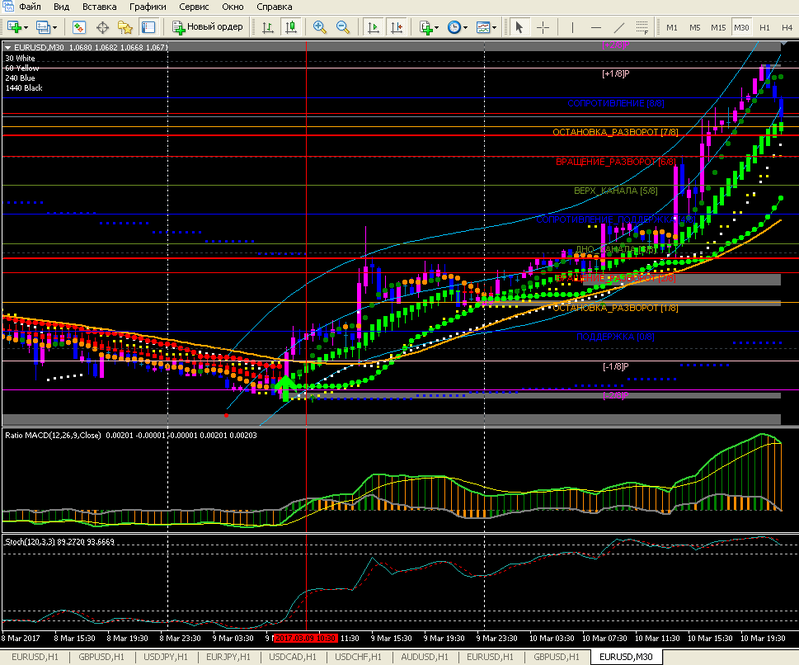Select the Fibonacci Retracement tool

pyautogui.click(x=642, y=27)
